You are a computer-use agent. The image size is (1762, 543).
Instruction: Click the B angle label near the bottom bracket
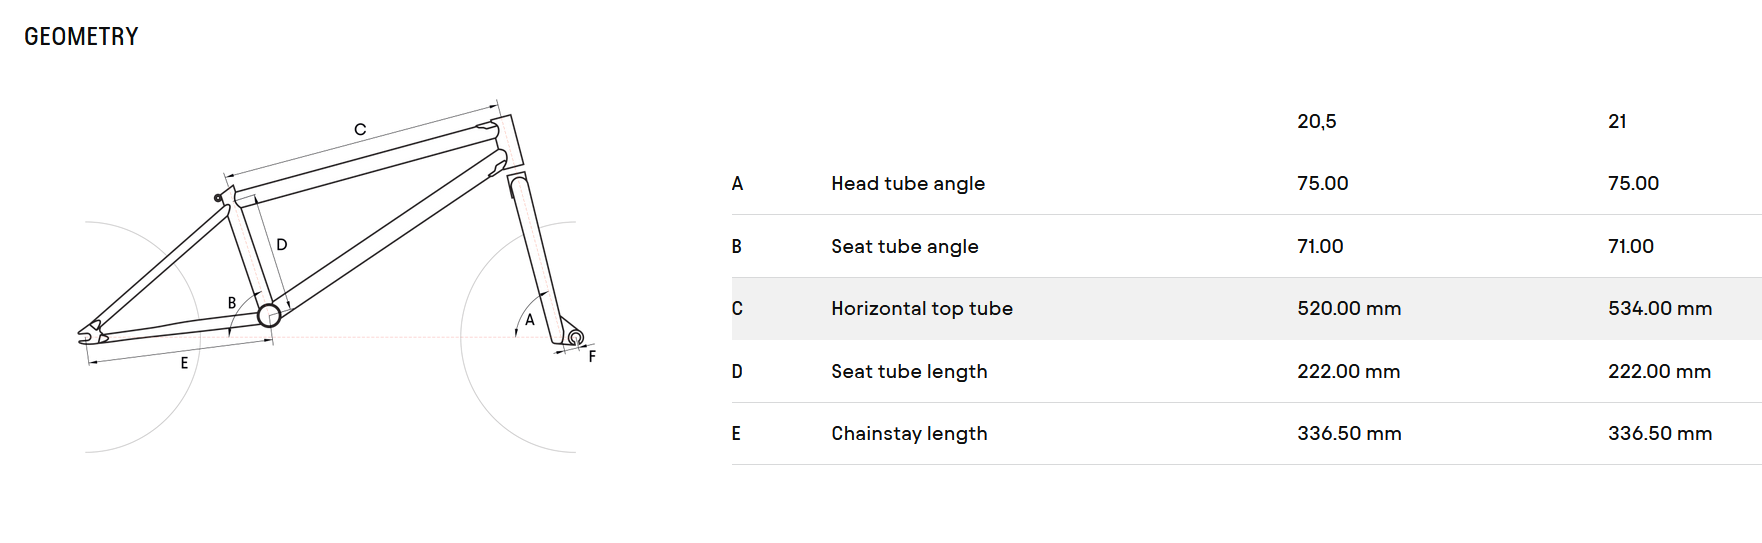click(232, 302)
